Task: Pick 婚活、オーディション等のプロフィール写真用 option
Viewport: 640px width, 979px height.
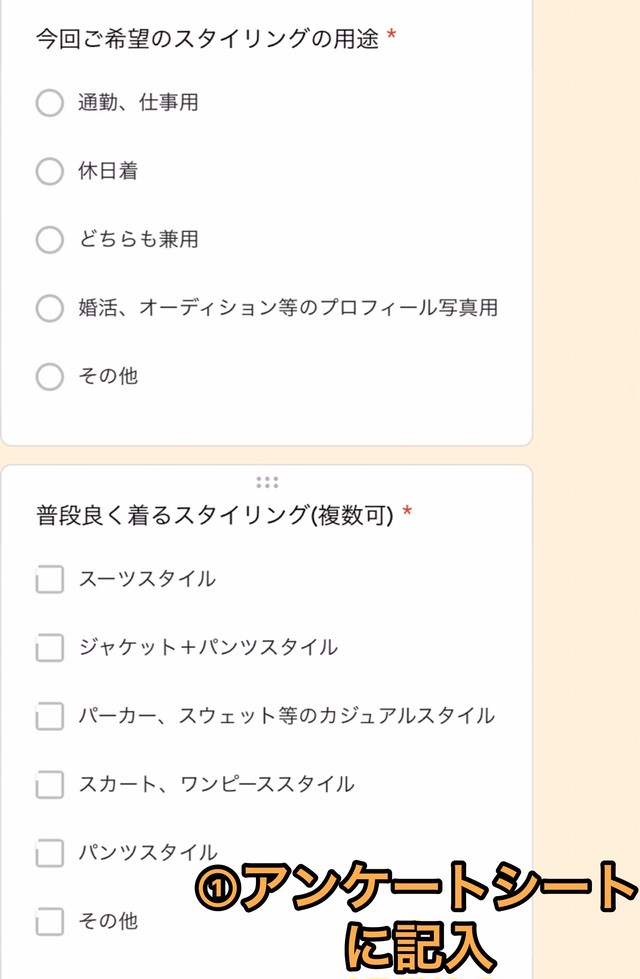Action: coord(49,308)
